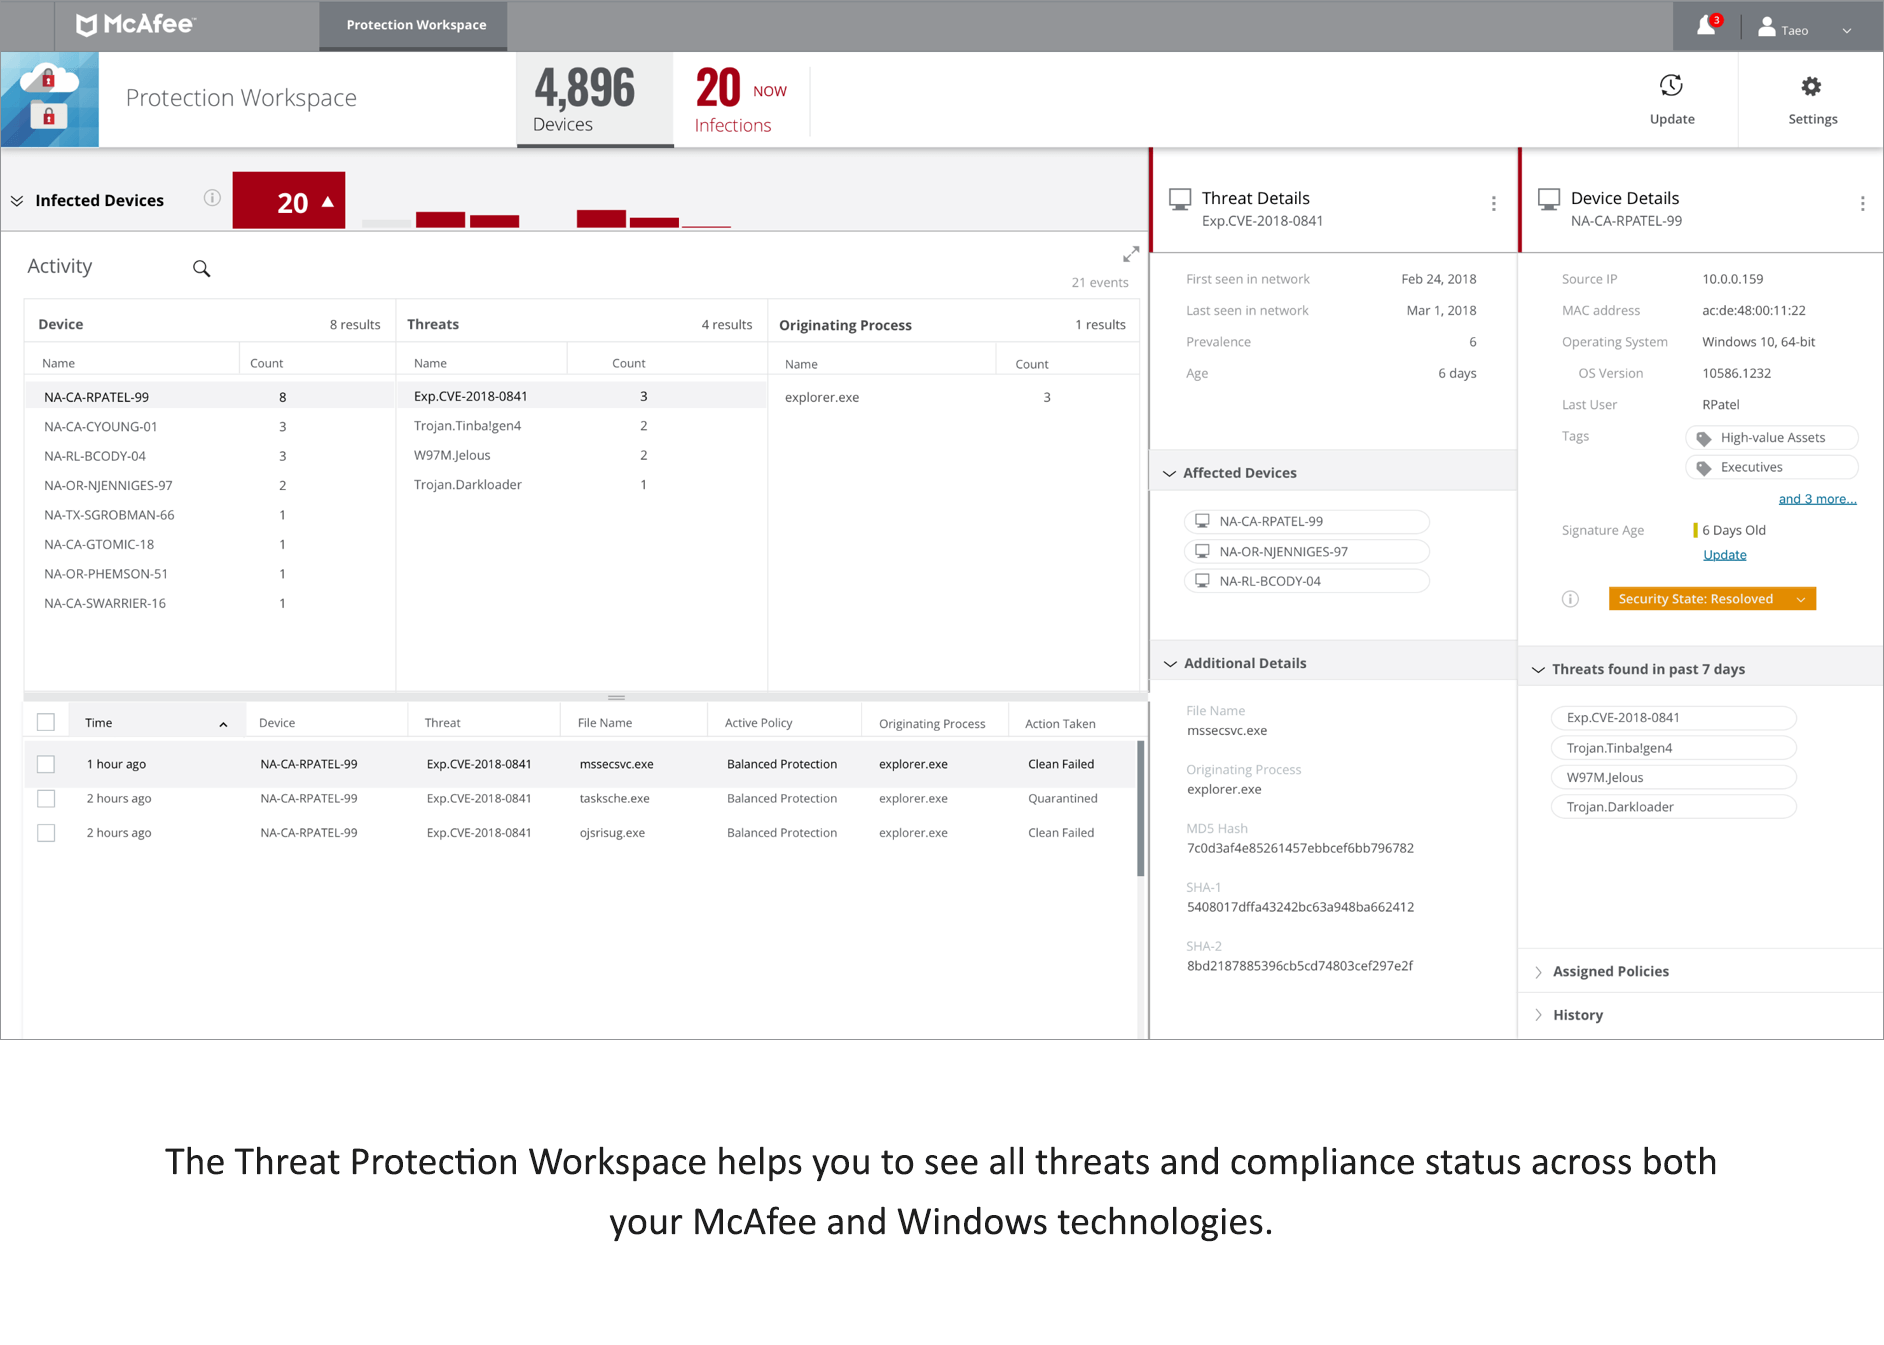Select W97M.Jelous in the Threats list

point(582,455)
